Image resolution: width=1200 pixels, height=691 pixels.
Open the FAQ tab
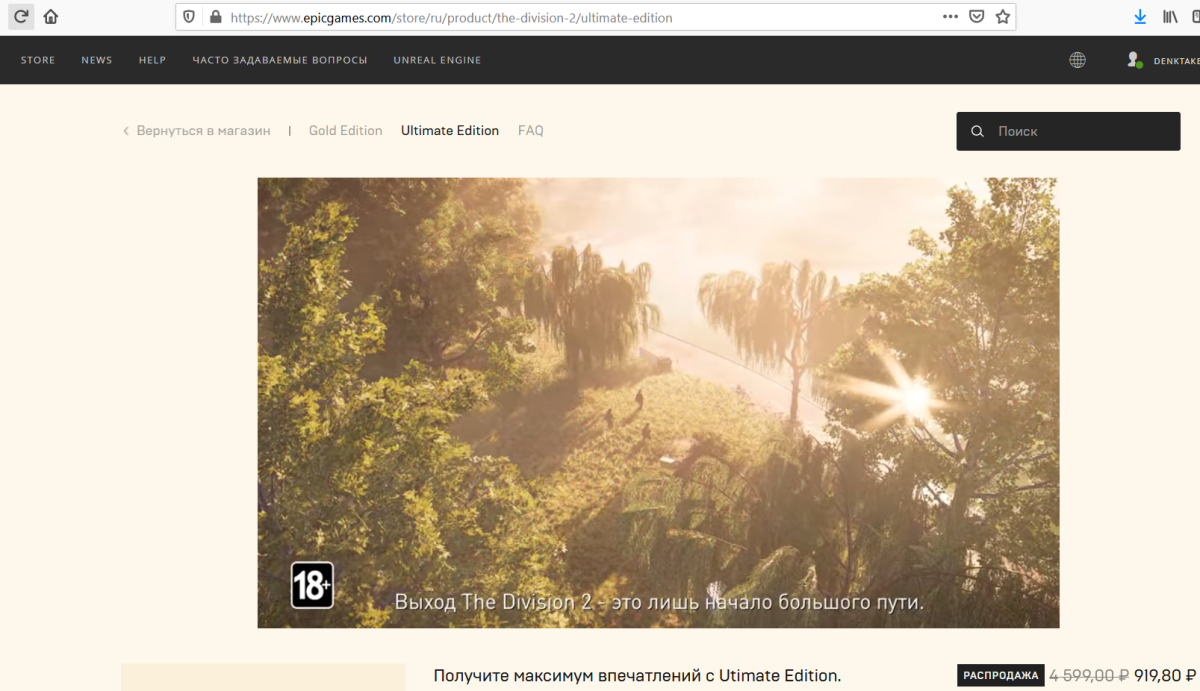531,131
